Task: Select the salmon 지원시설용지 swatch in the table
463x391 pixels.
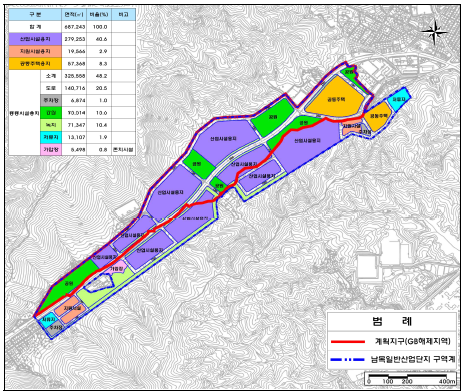Action: click(35, 51)
